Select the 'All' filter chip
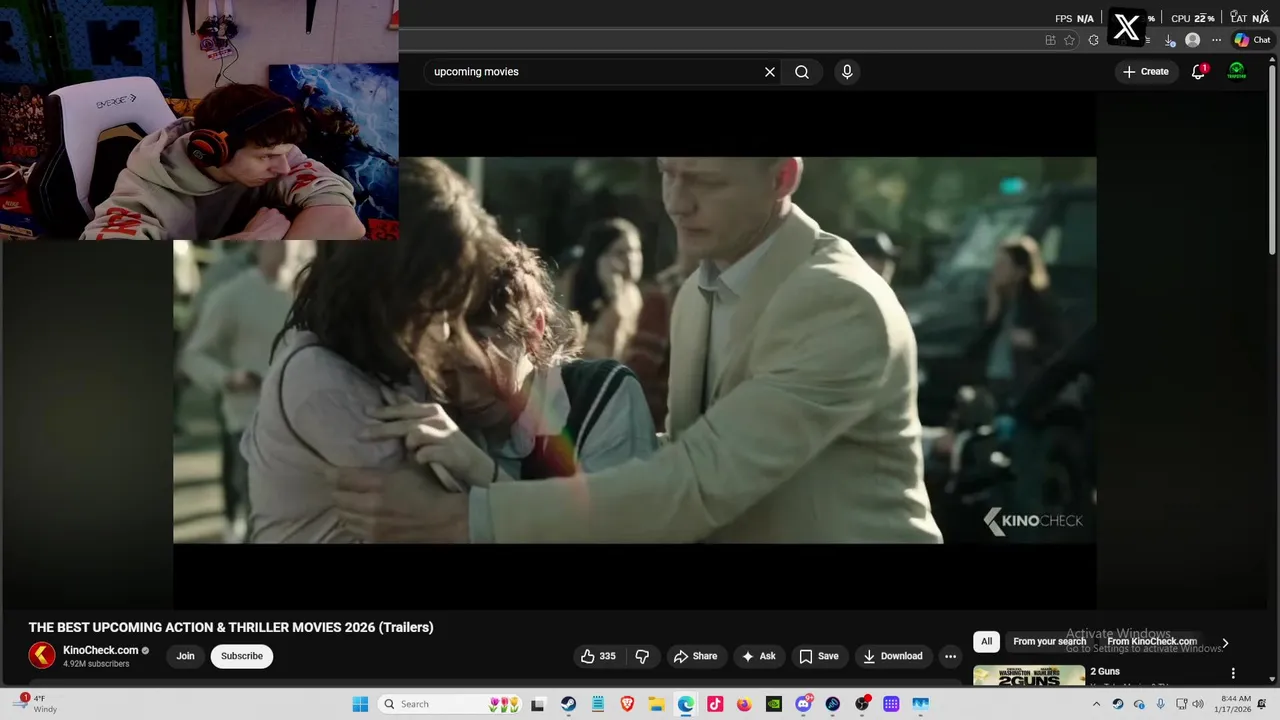Image resolution: width=1280 pixels, height=720 pixels. [986, 642]
